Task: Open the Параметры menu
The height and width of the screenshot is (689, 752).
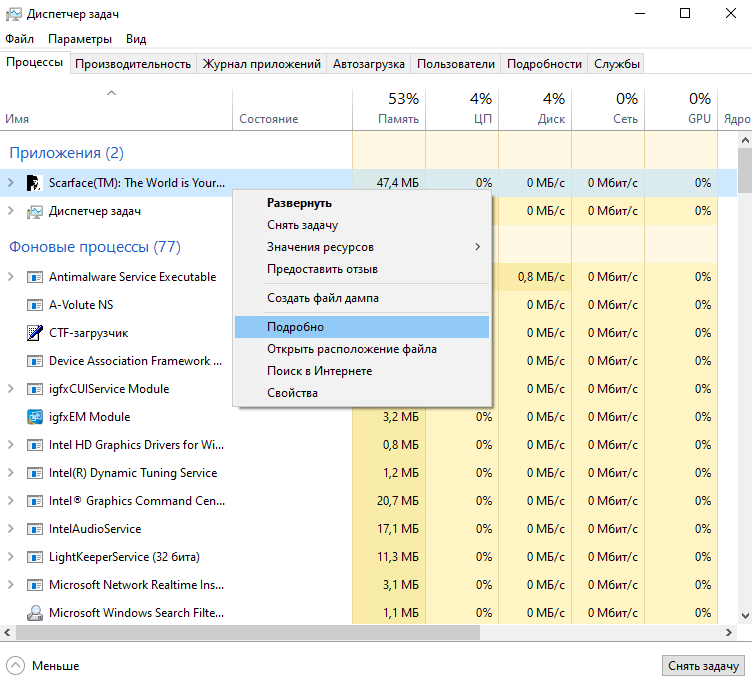Action: 80,39
